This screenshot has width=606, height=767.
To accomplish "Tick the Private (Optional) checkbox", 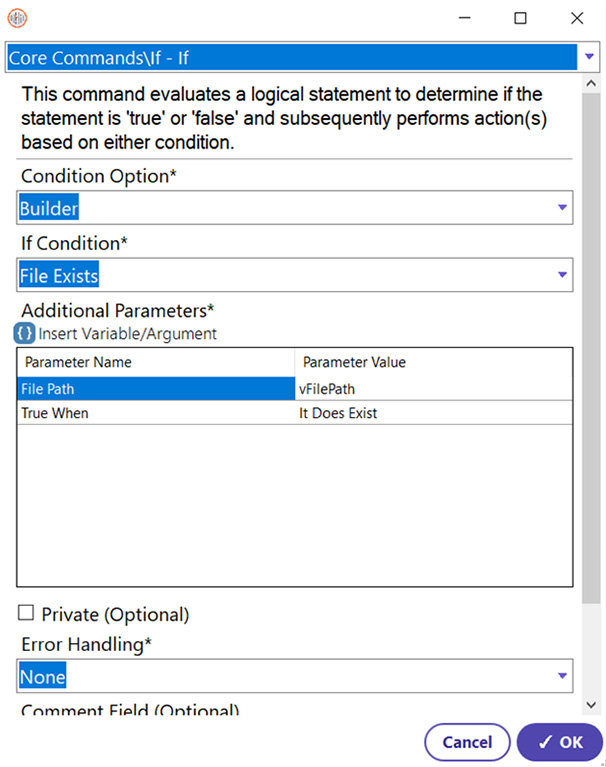I will coord(26,613).
